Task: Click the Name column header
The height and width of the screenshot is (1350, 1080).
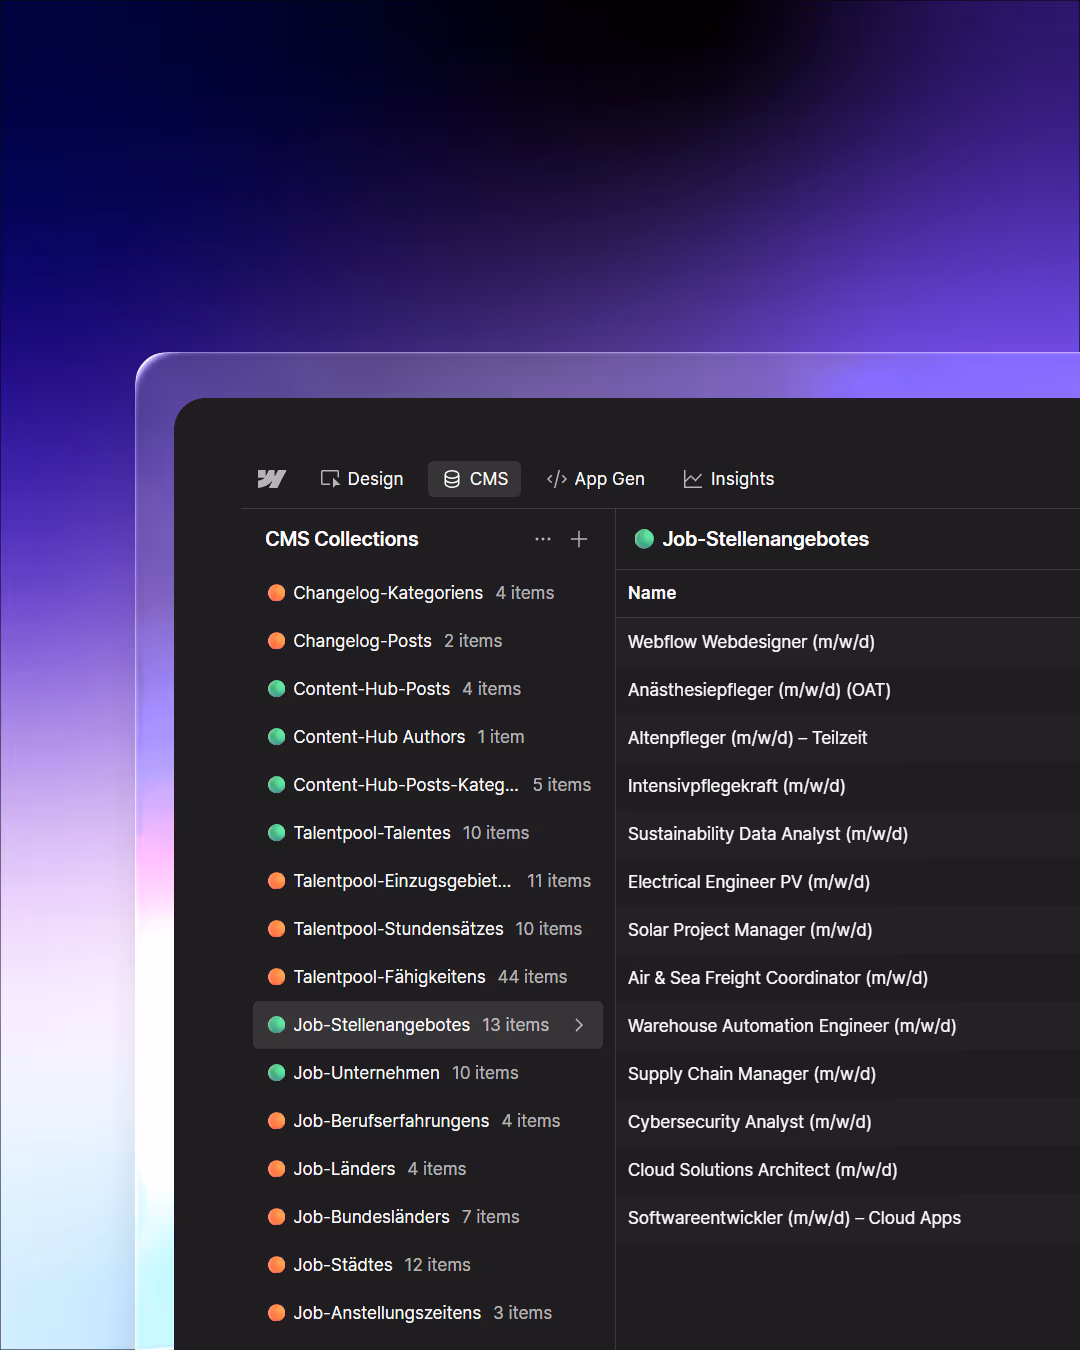Action: (652, 593)
